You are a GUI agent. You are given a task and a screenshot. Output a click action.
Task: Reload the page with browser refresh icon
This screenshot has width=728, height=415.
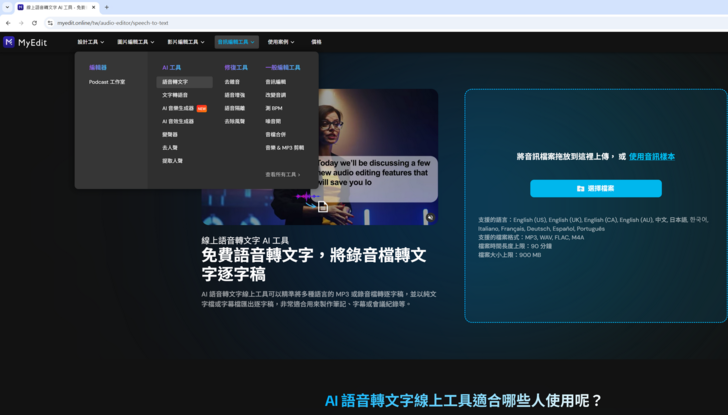coord(34,22)
